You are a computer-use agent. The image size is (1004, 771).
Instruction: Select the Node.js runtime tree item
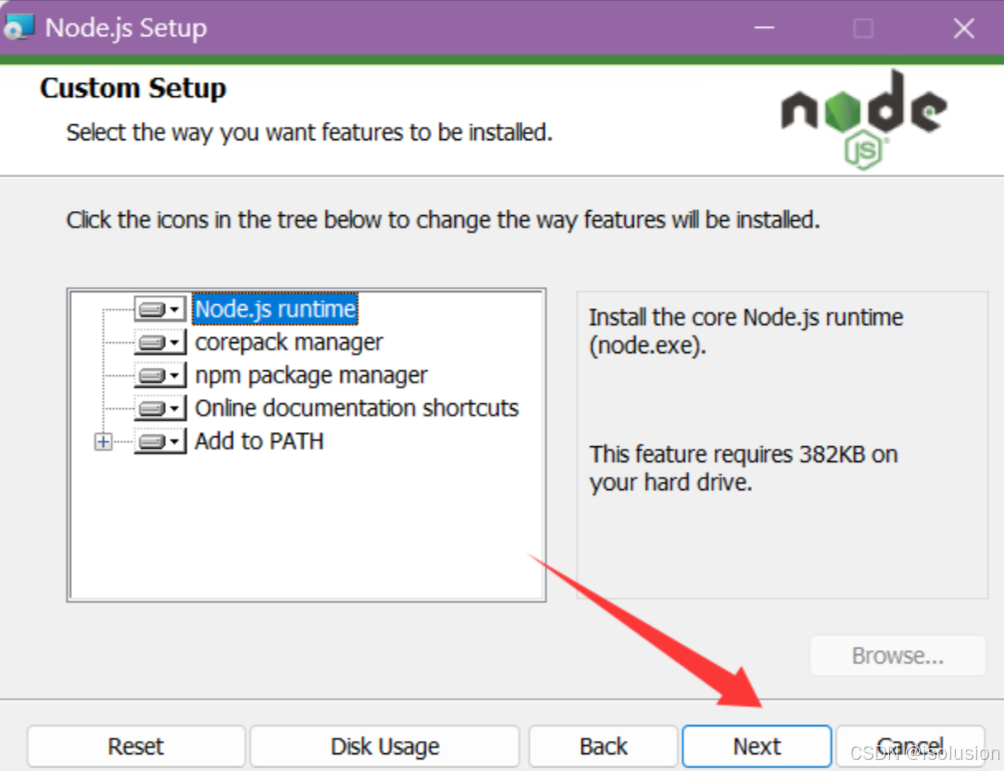click(x=275, y=309)
